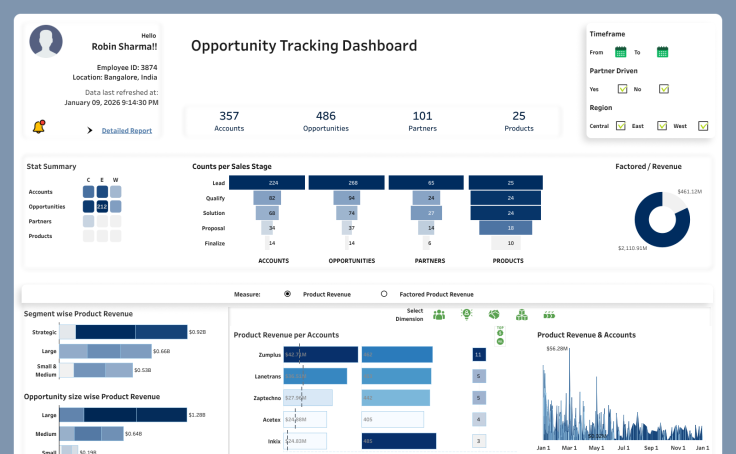Image resolution: width=736 pixels, height=454 pixels.
Task: Open the From date calendar picker
Action: (621, 52)
